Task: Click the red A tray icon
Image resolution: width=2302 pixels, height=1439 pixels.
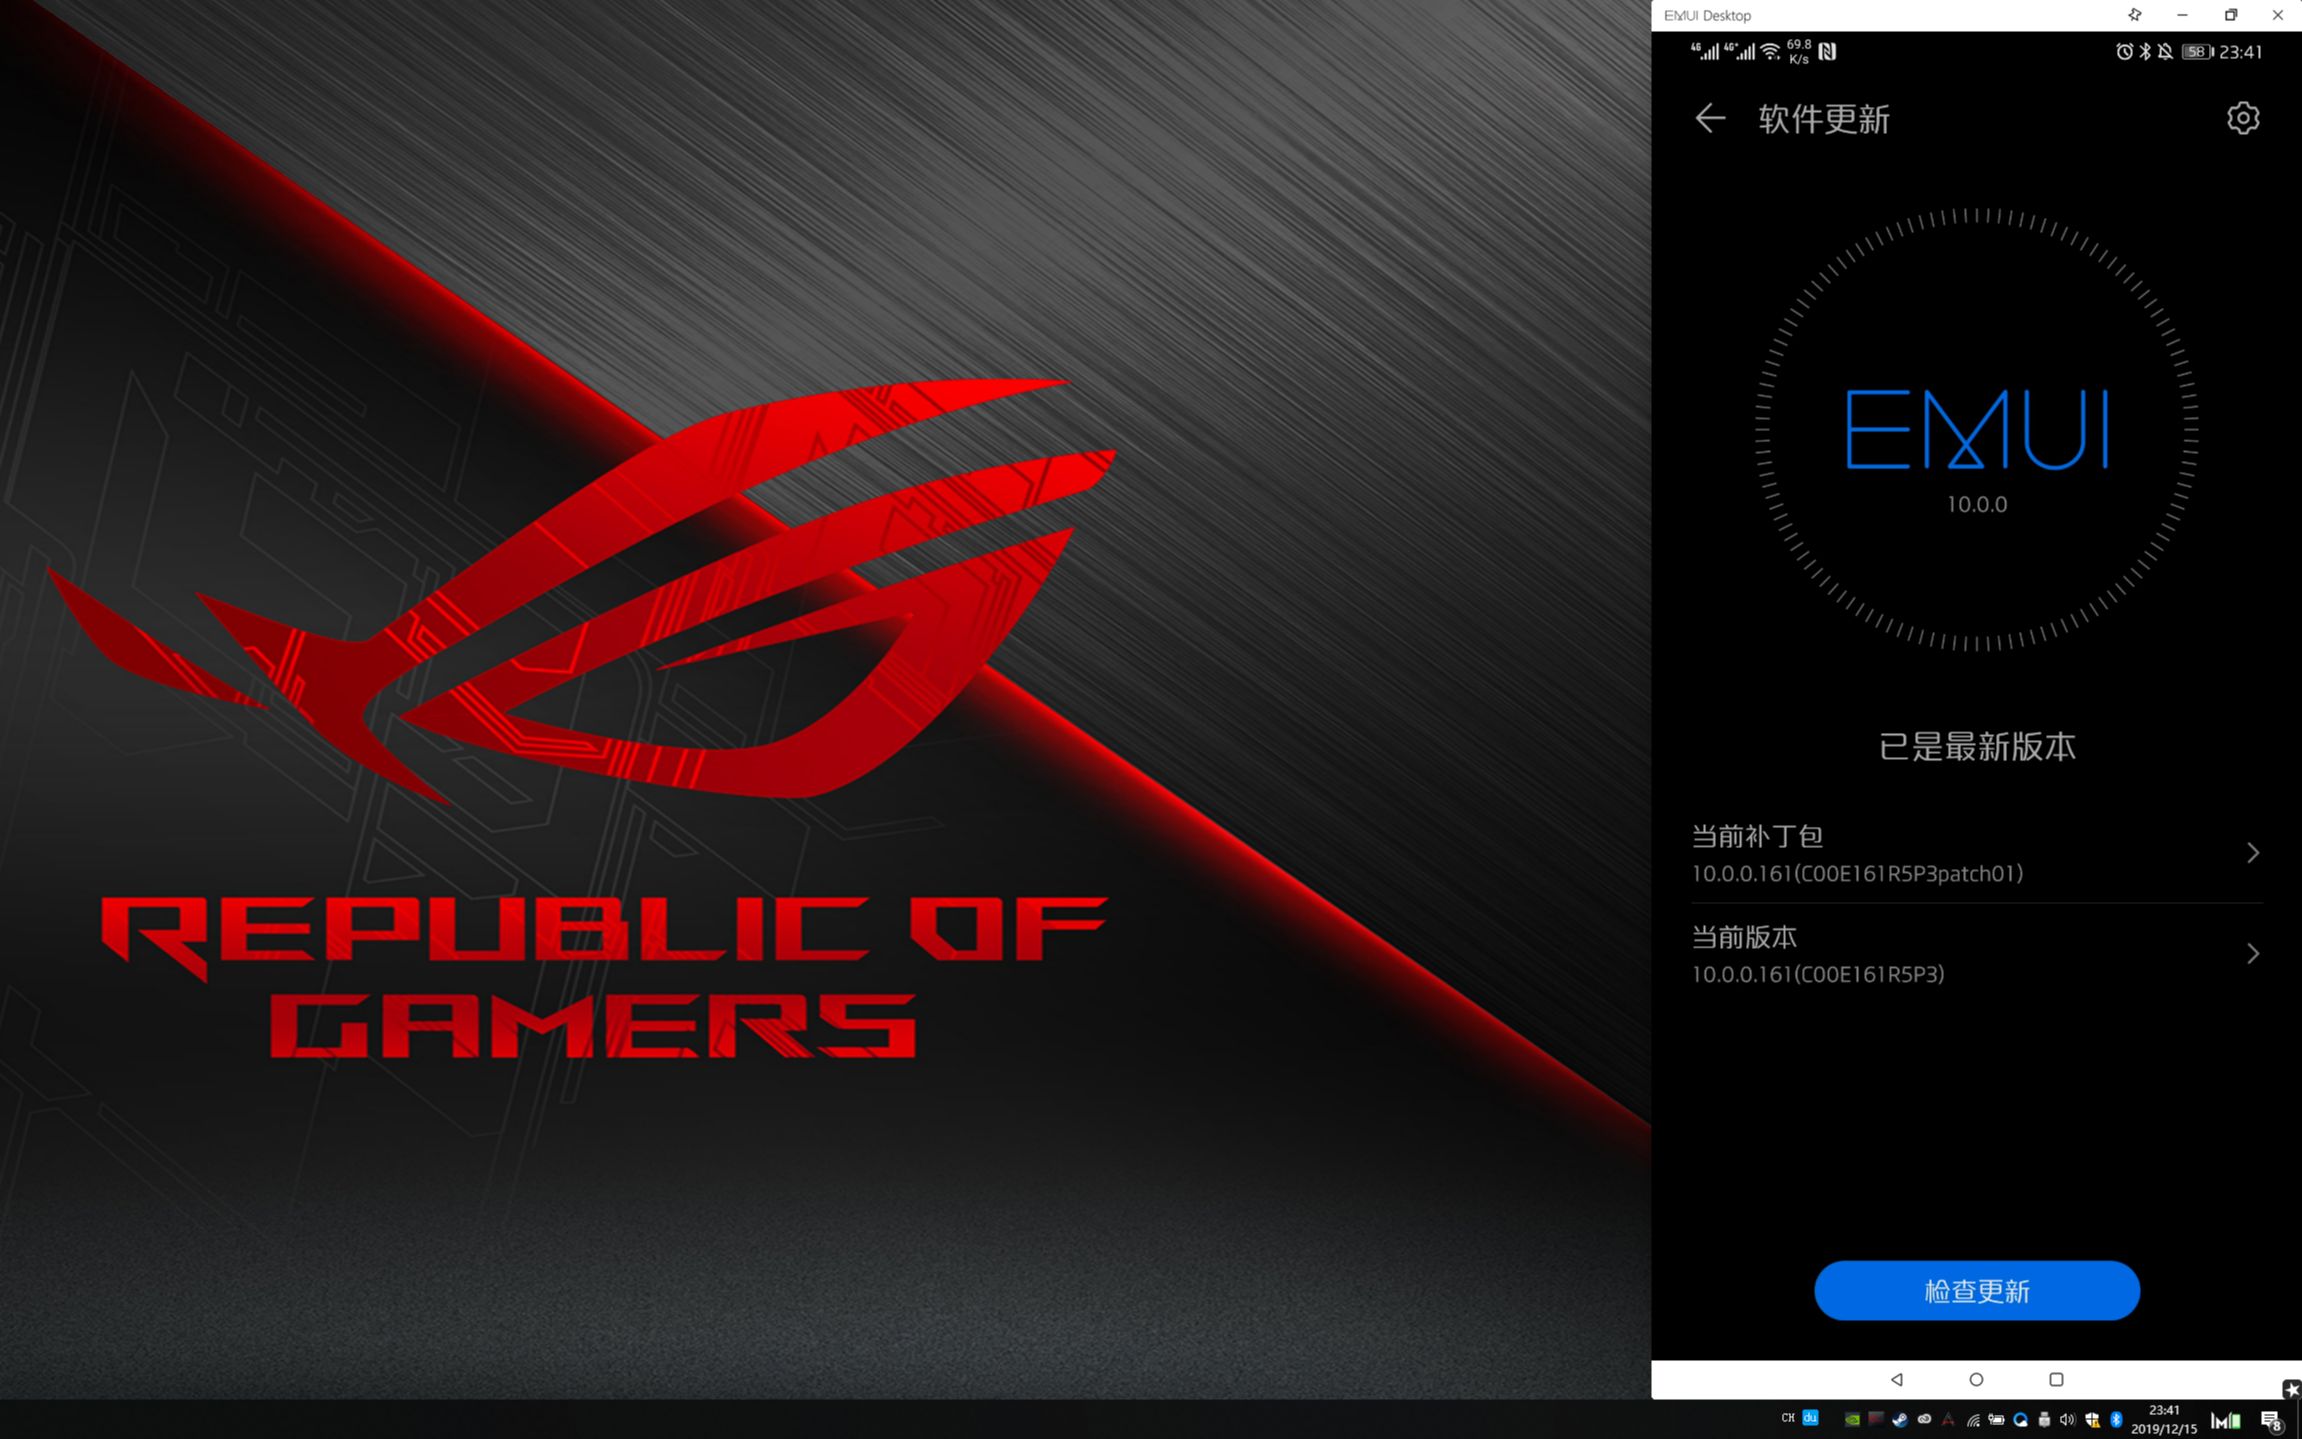Action: point(1948,1419)
